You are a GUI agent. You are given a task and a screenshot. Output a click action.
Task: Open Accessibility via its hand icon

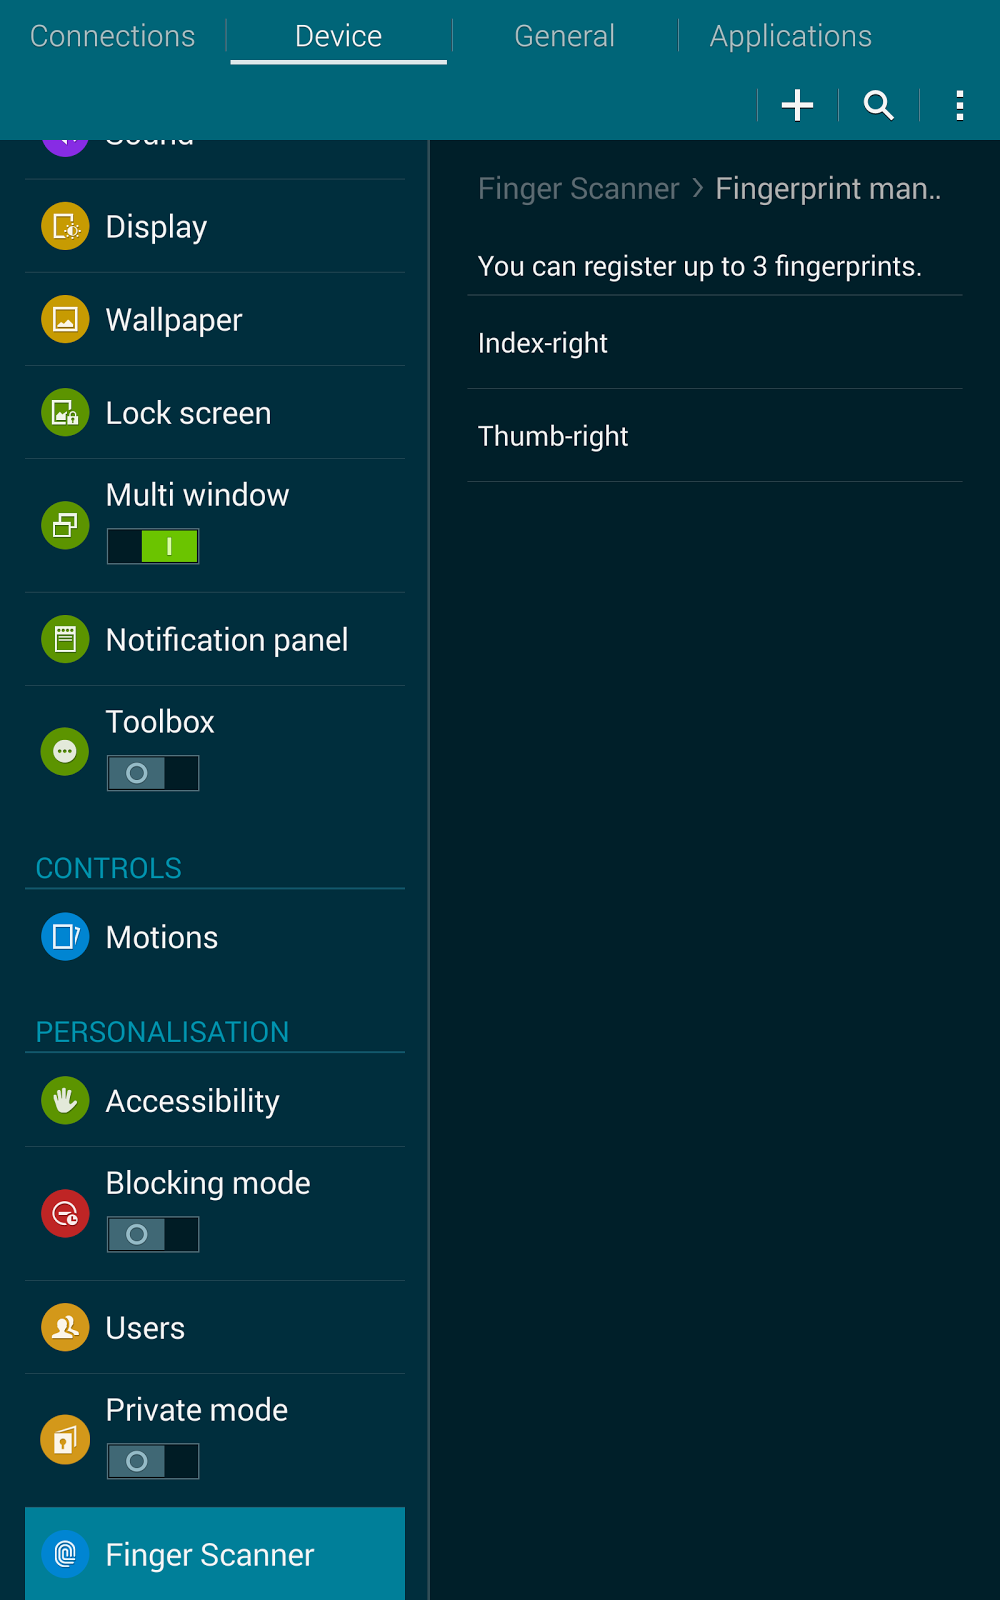coord(65,1101)
